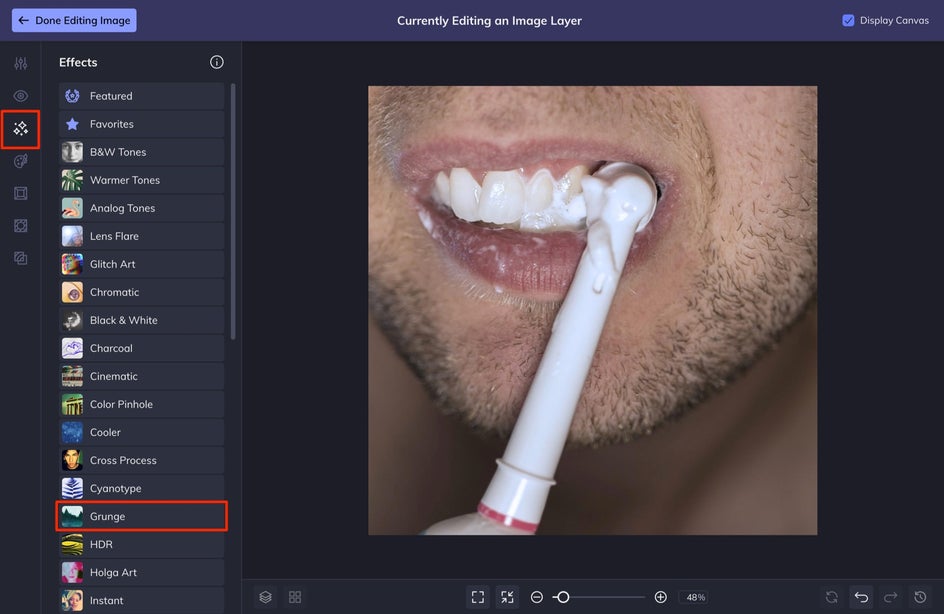Click the shrink-to-fit arrows icon
Screen dimensions: 944x614
coord(508,597)
